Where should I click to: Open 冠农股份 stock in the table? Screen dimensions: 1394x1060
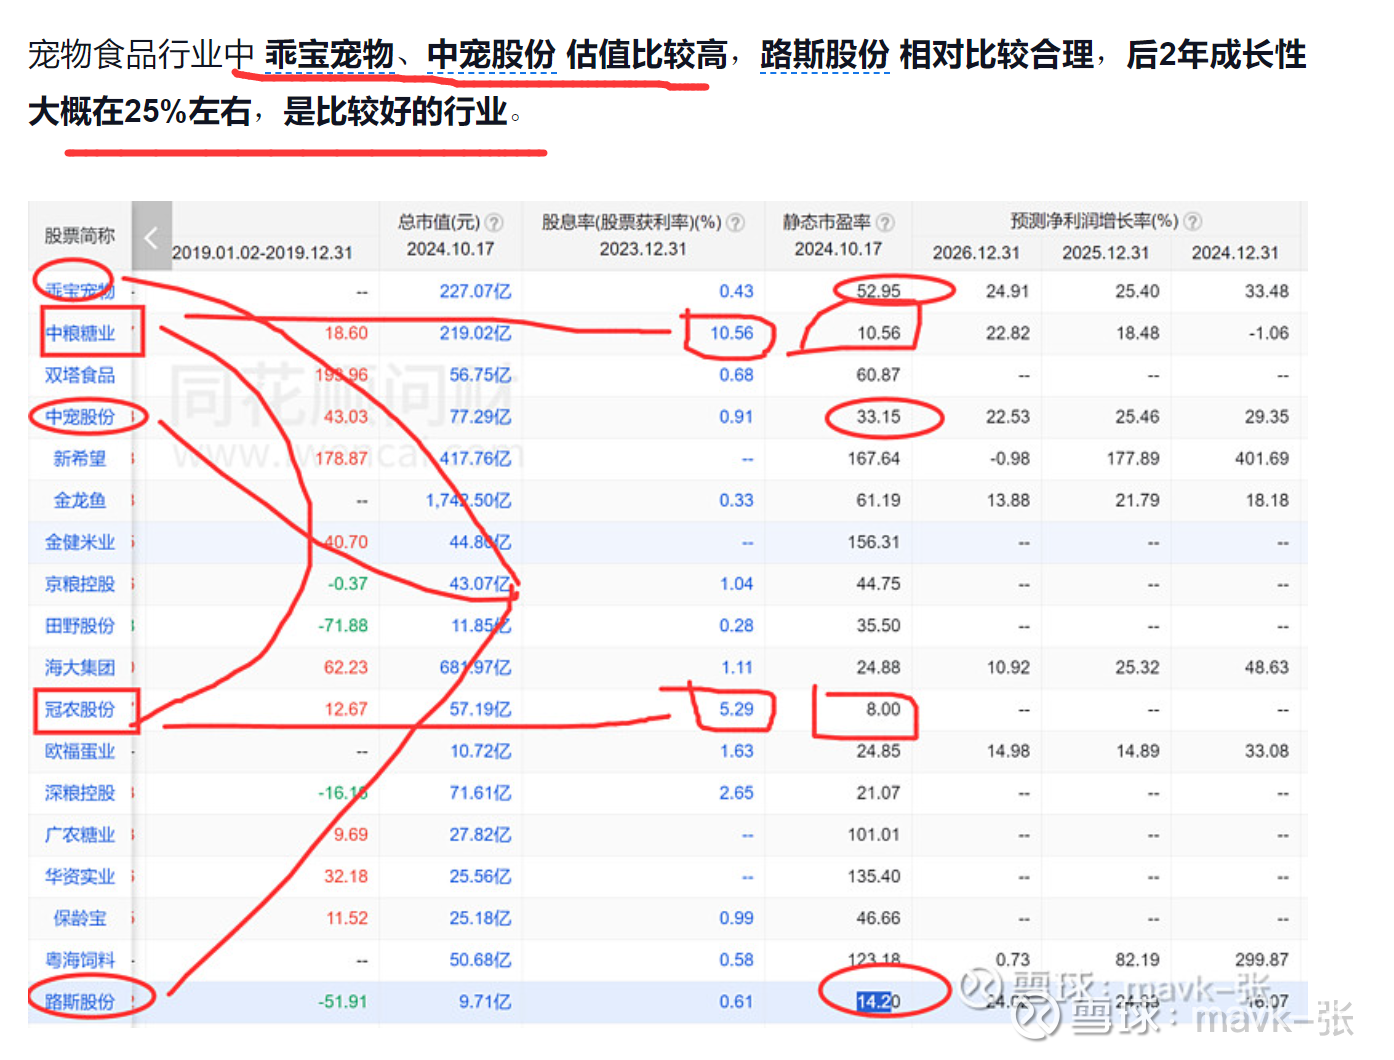[x=80, y=709]
